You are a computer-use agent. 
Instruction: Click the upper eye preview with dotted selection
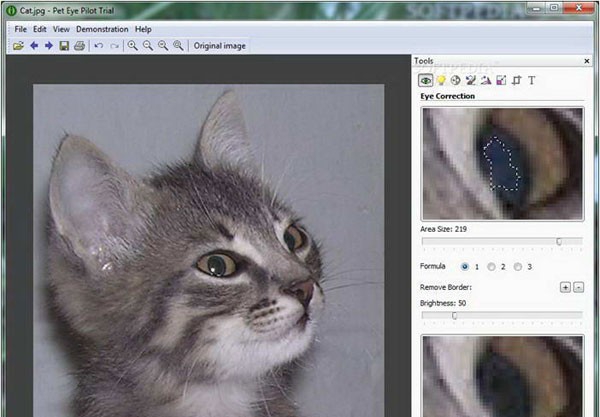click(503, 164)
